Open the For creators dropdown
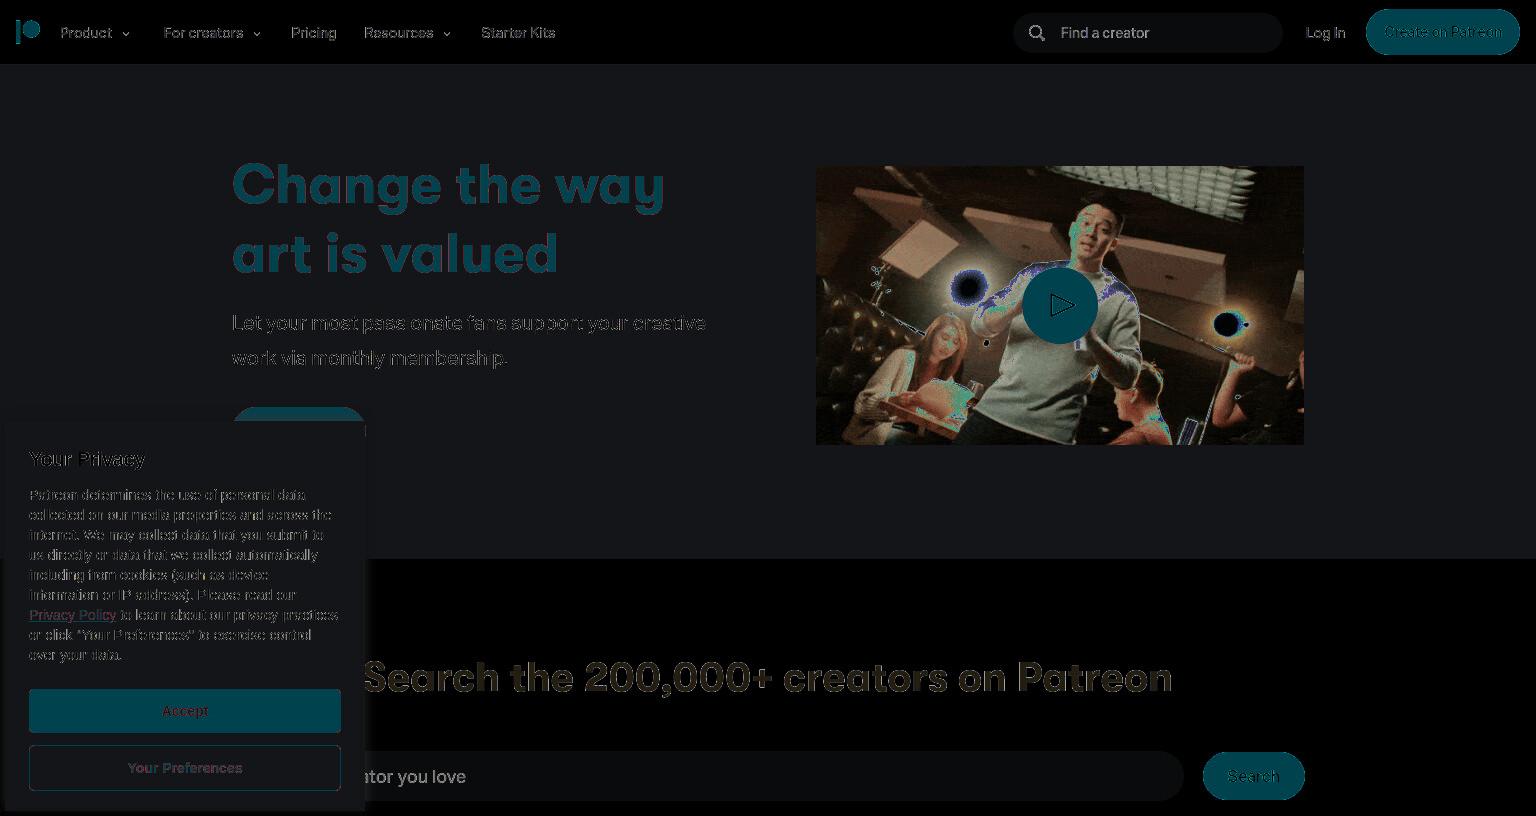The image size is (1536, 816). coord(212,33)
